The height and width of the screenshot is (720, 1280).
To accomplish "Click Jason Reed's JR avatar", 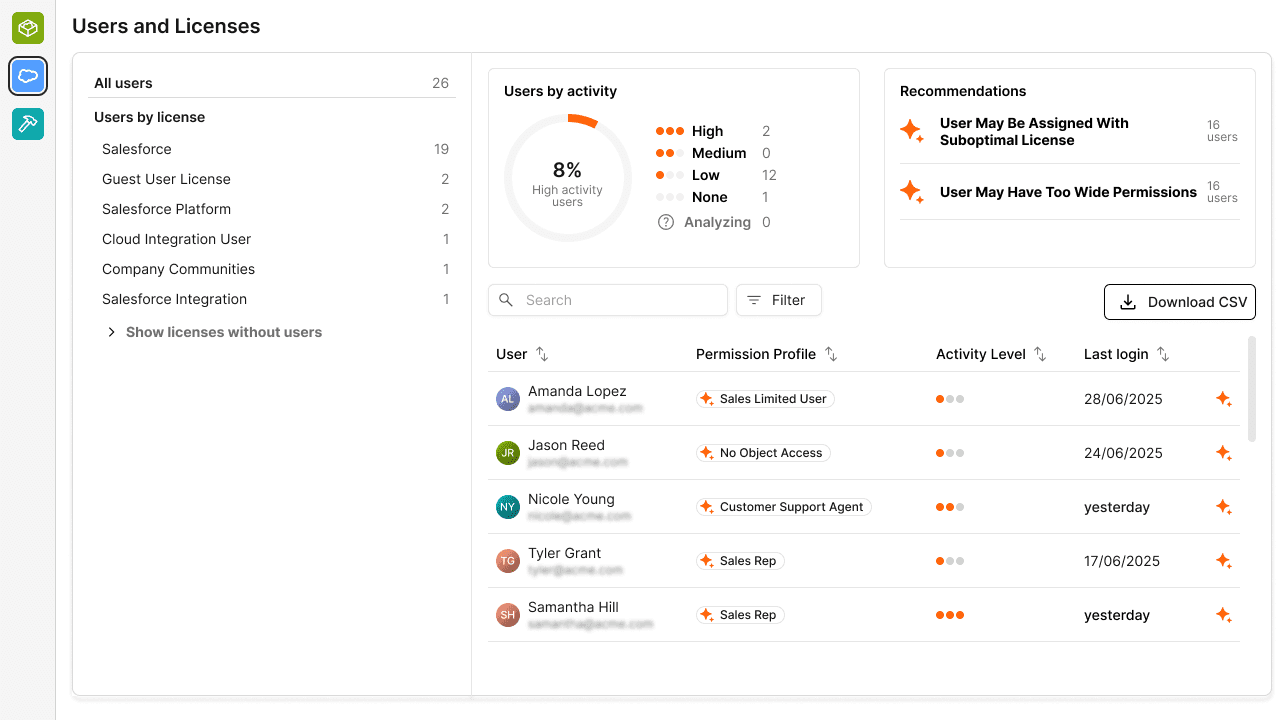I will pyautogui.click(x=508, y=453).
